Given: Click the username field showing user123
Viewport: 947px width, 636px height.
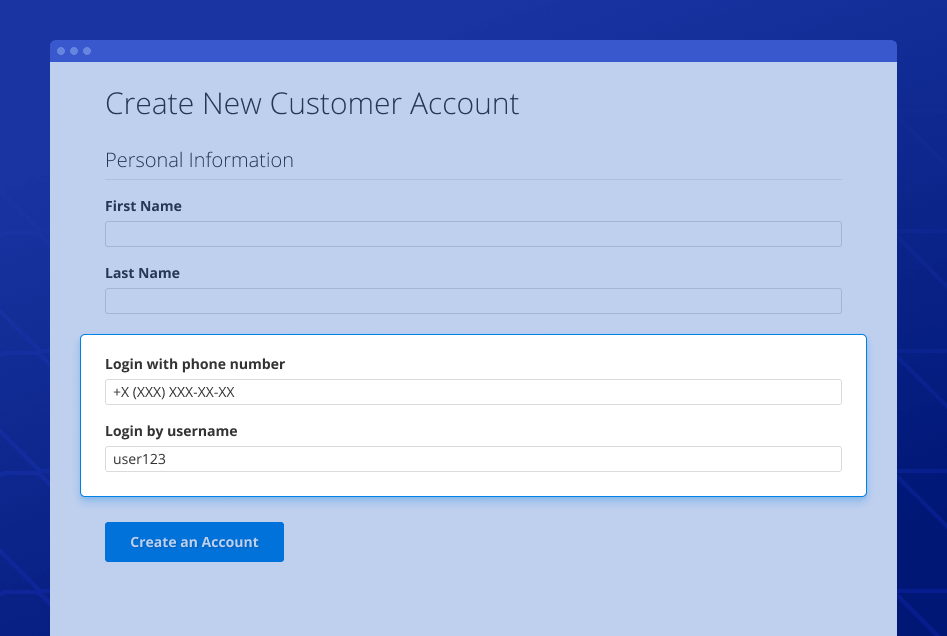Looking at the screenshot, I should [x=472, y=459].
